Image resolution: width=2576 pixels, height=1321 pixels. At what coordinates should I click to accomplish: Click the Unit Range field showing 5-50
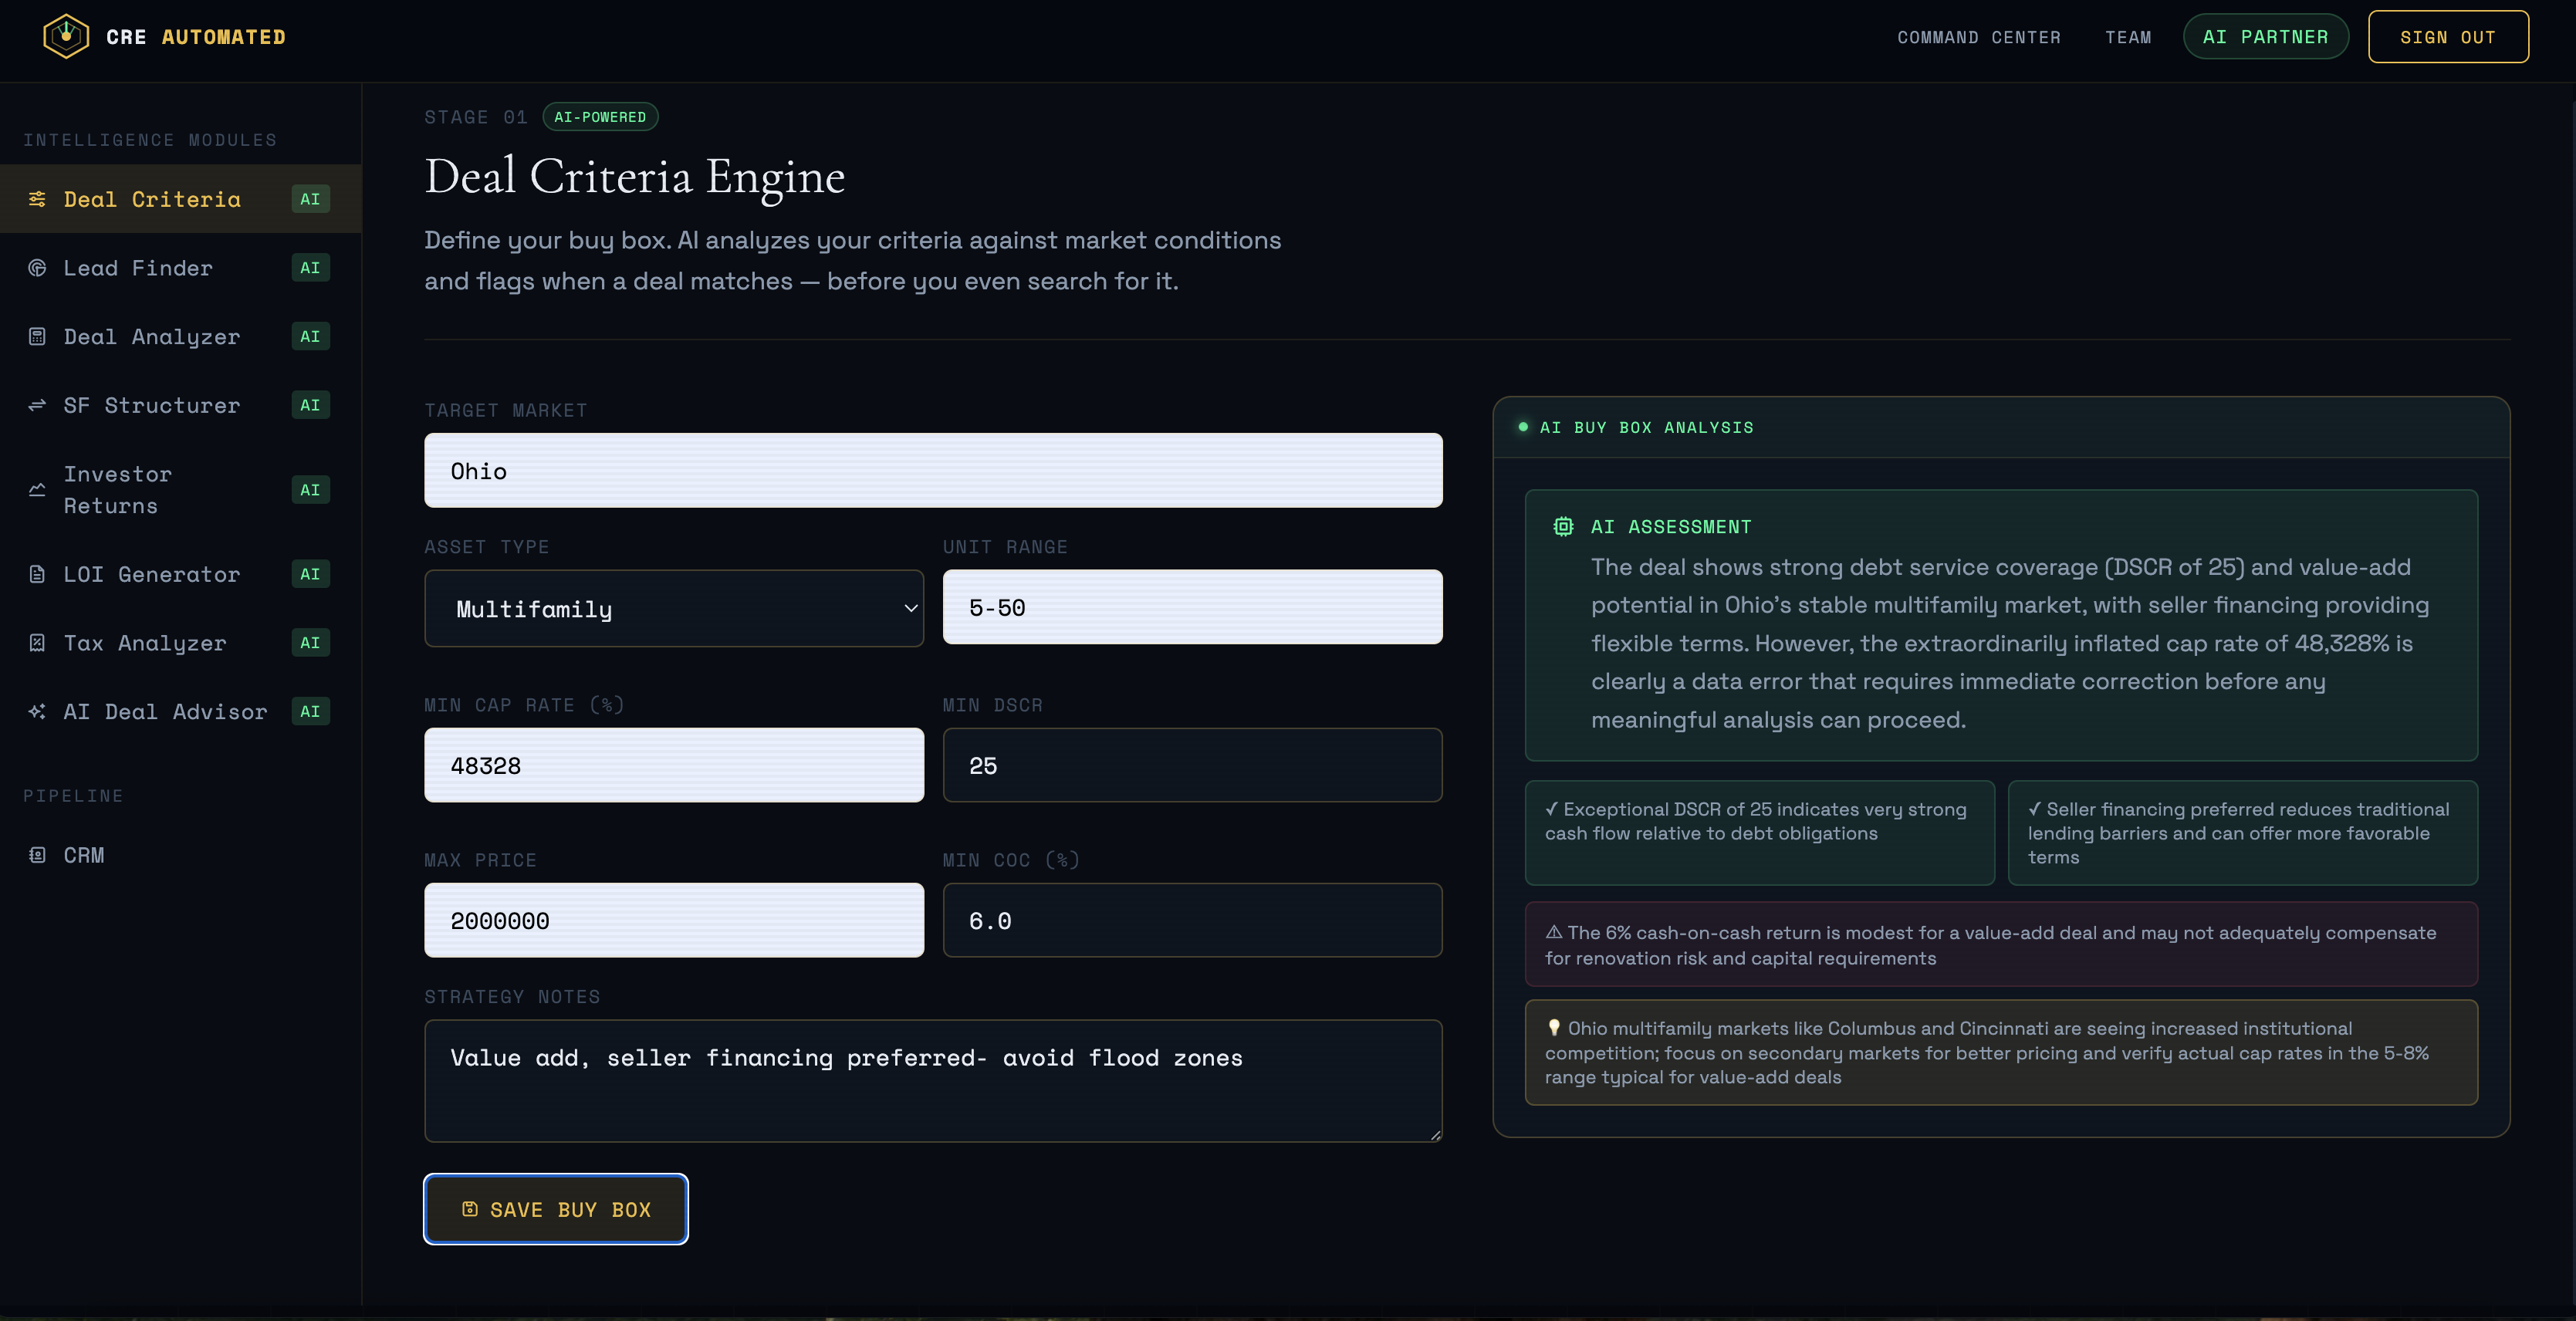pos(1192,607)
